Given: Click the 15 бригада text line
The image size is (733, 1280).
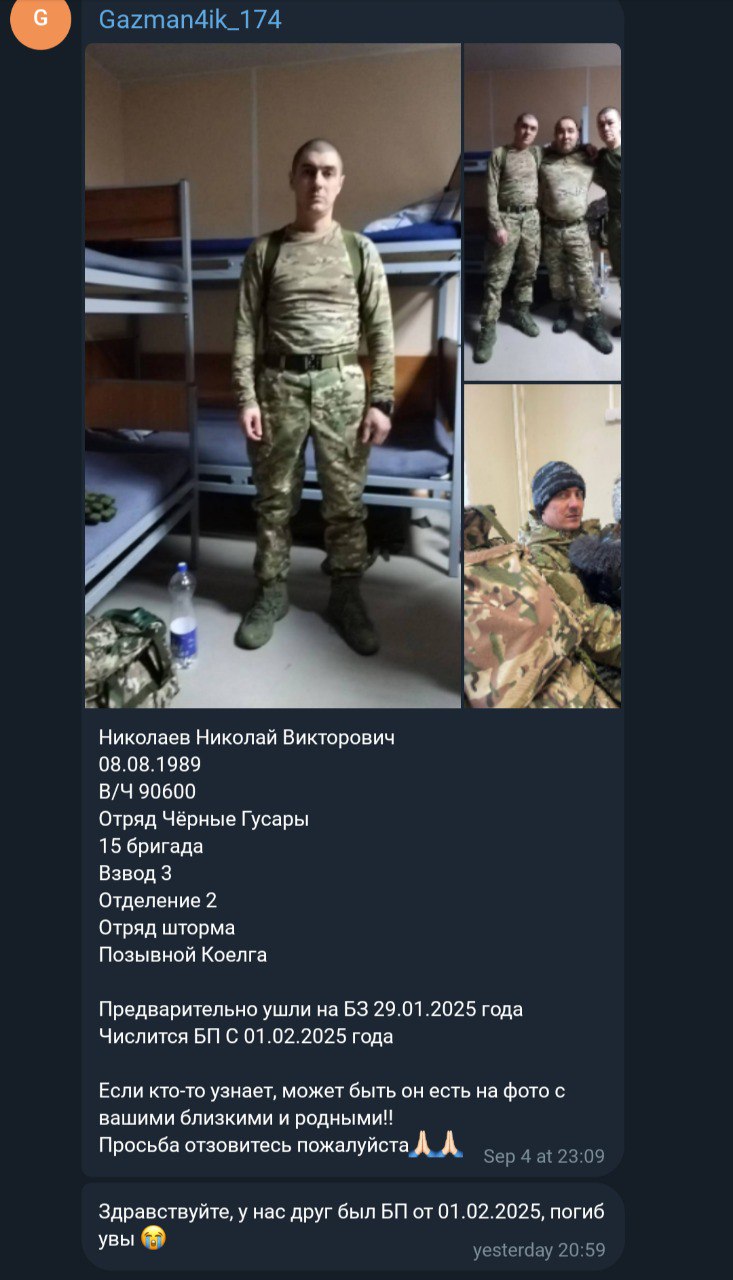Looking at the screenshot, I should (151, 846).
